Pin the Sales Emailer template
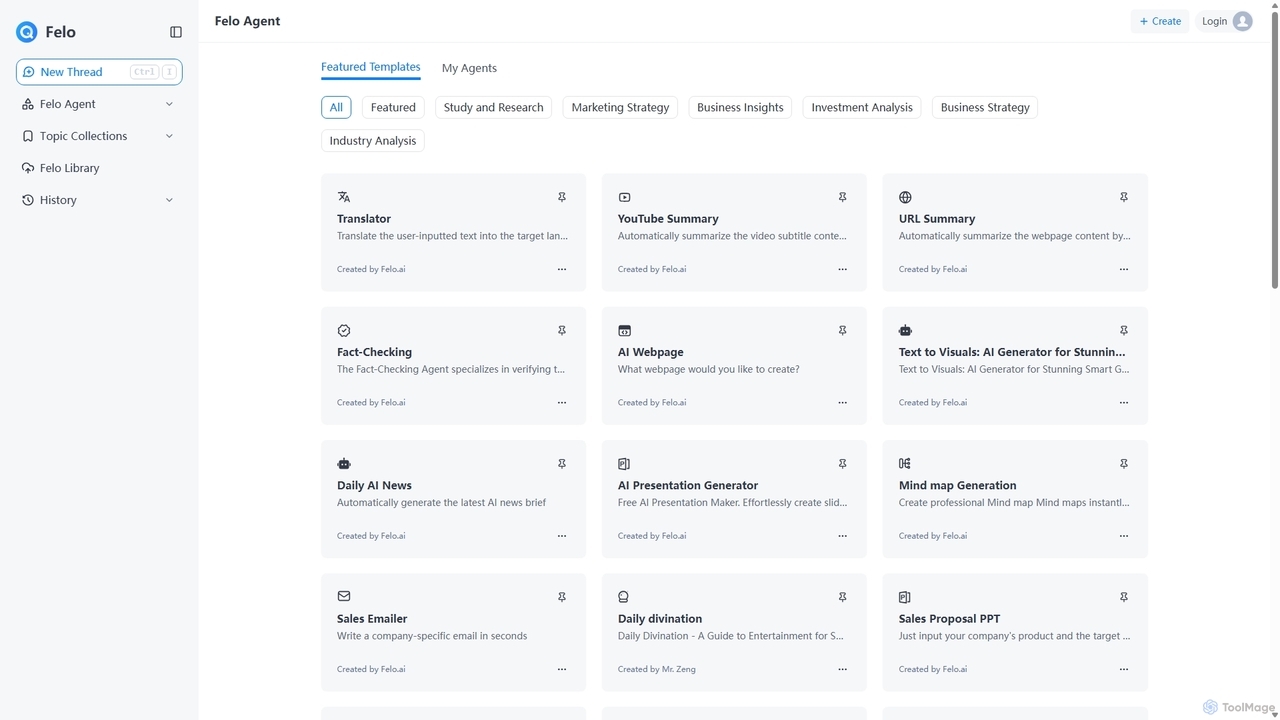The height and width of the screenshot is (720, 1280). pos(562,597)
